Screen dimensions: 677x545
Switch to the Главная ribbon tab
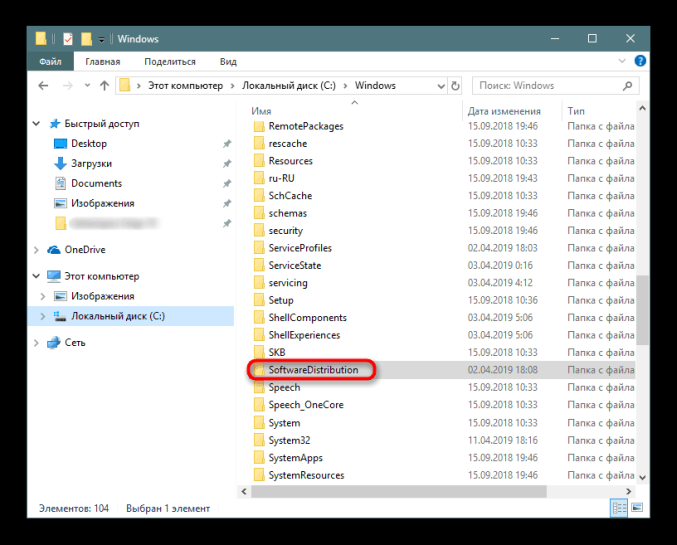[x=103, y=62]
